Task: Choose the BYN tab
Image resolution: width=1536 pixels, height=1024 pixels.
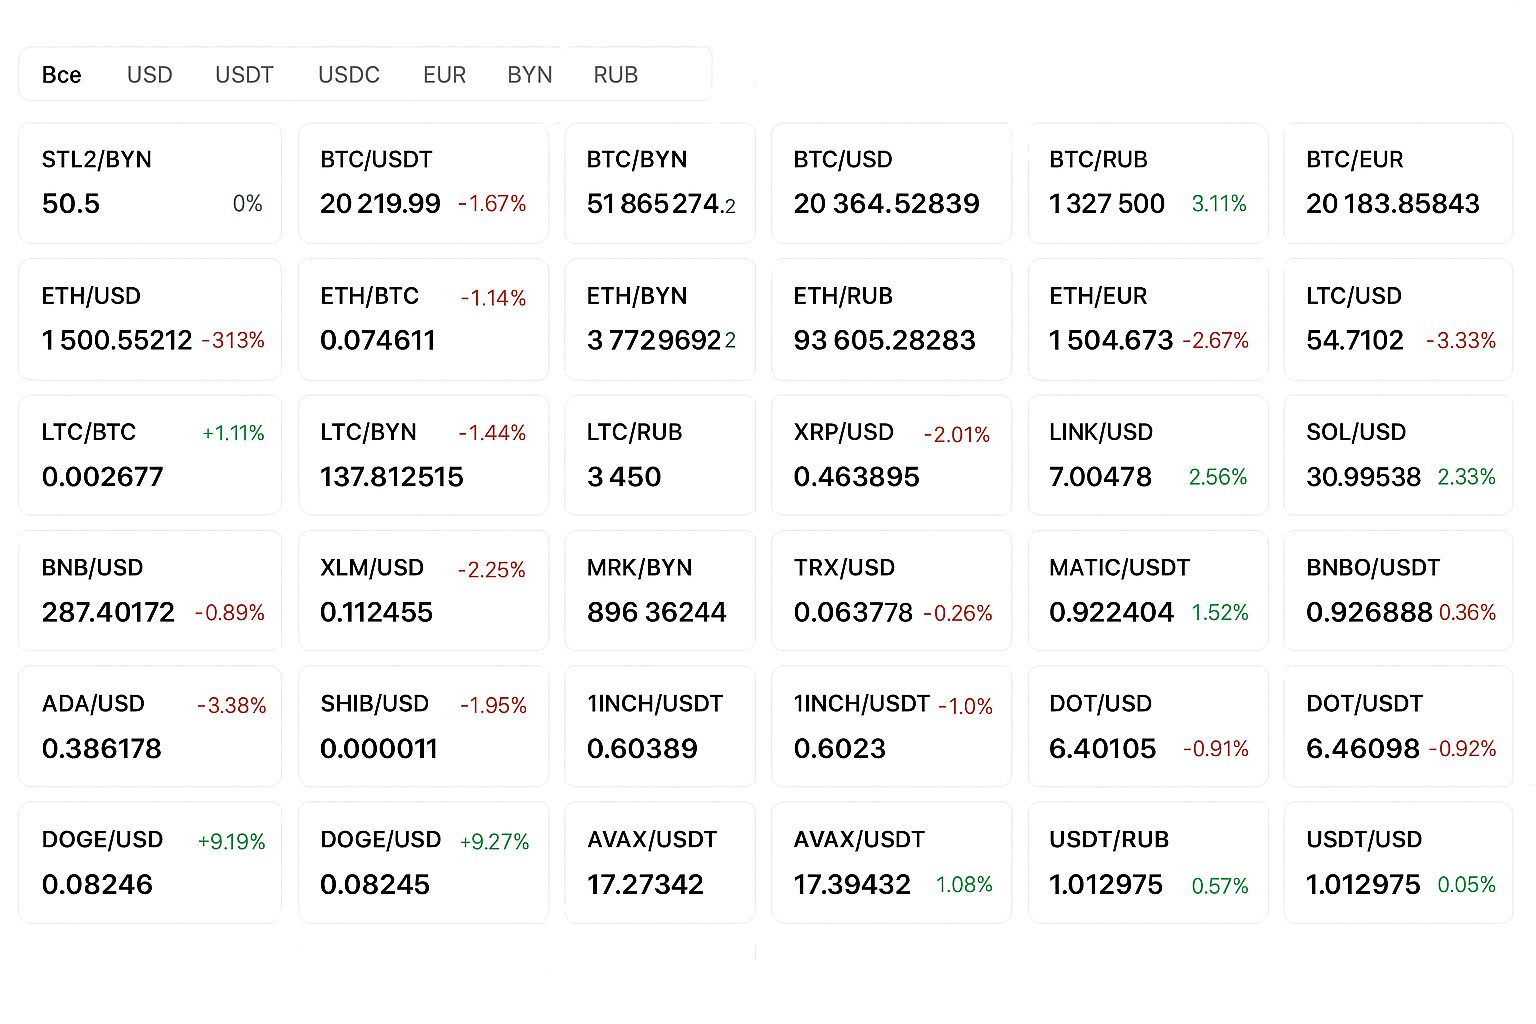Action: click(529, 75)
